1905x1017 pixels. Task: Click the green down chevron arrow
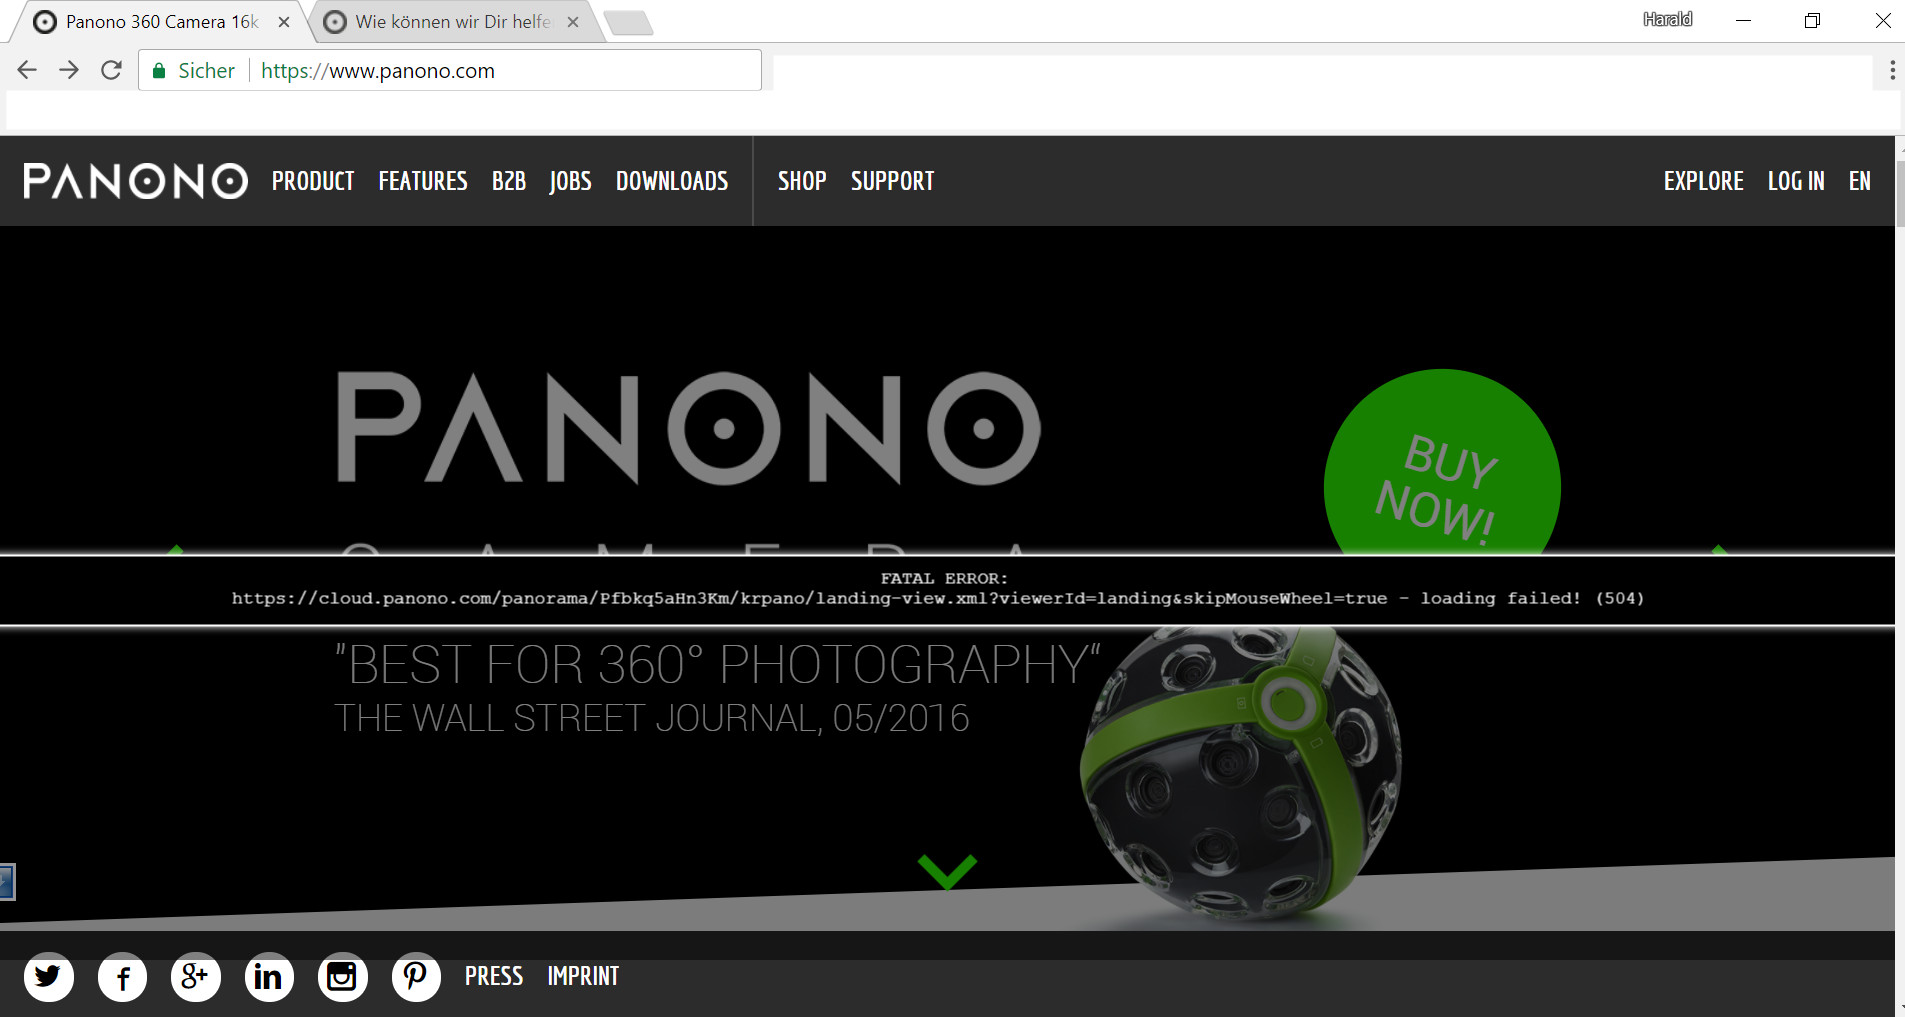point(947,871)
